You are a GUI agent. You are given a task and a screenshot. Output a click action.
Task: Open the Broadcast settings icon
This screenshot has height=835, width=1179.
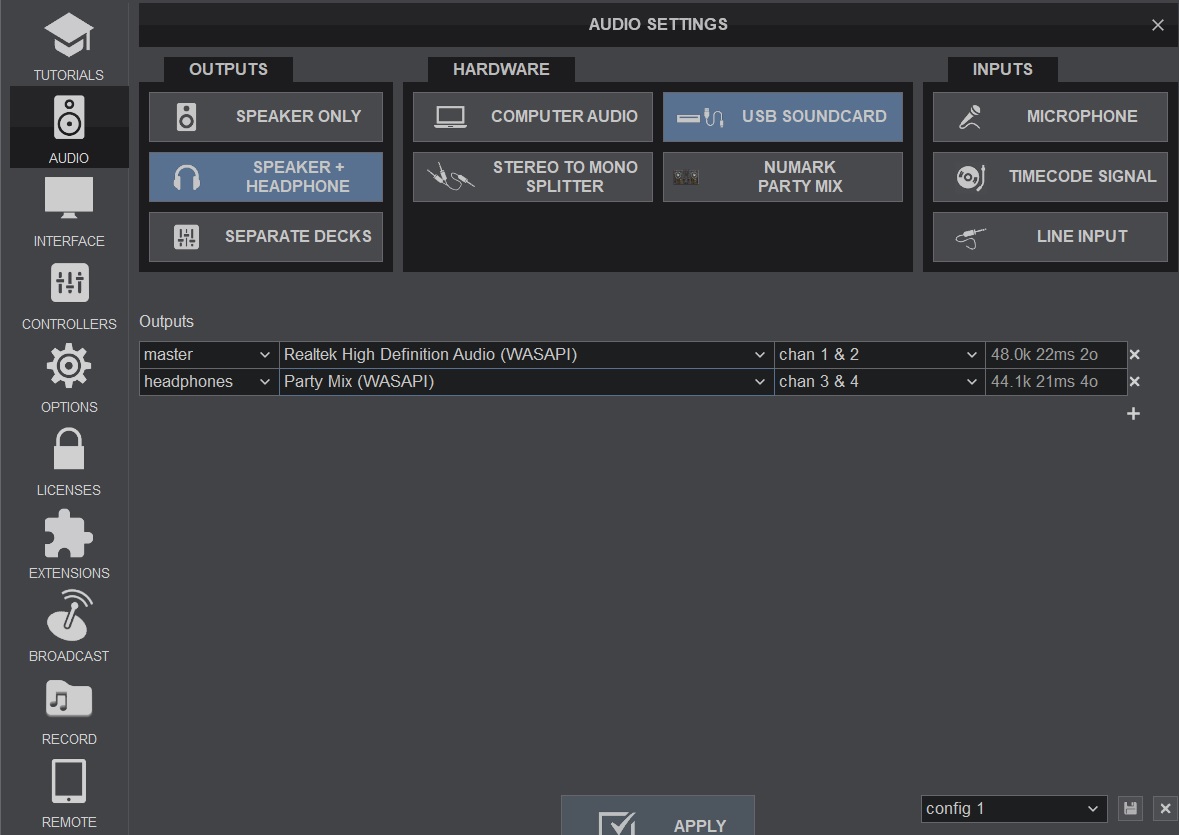[x=68, y=616]
